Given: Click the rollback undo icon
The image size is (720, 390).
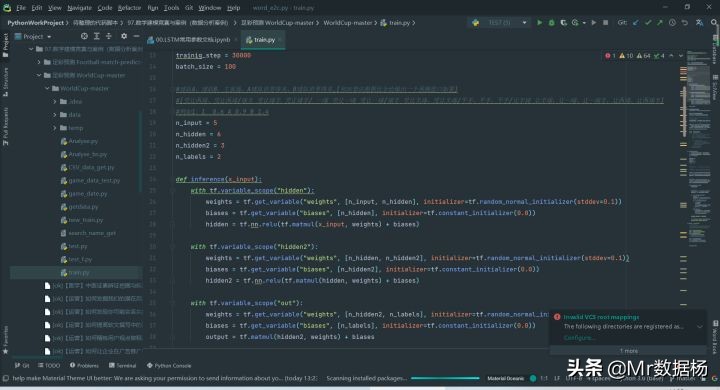Looking at the screenshot, I should (685, 23).
